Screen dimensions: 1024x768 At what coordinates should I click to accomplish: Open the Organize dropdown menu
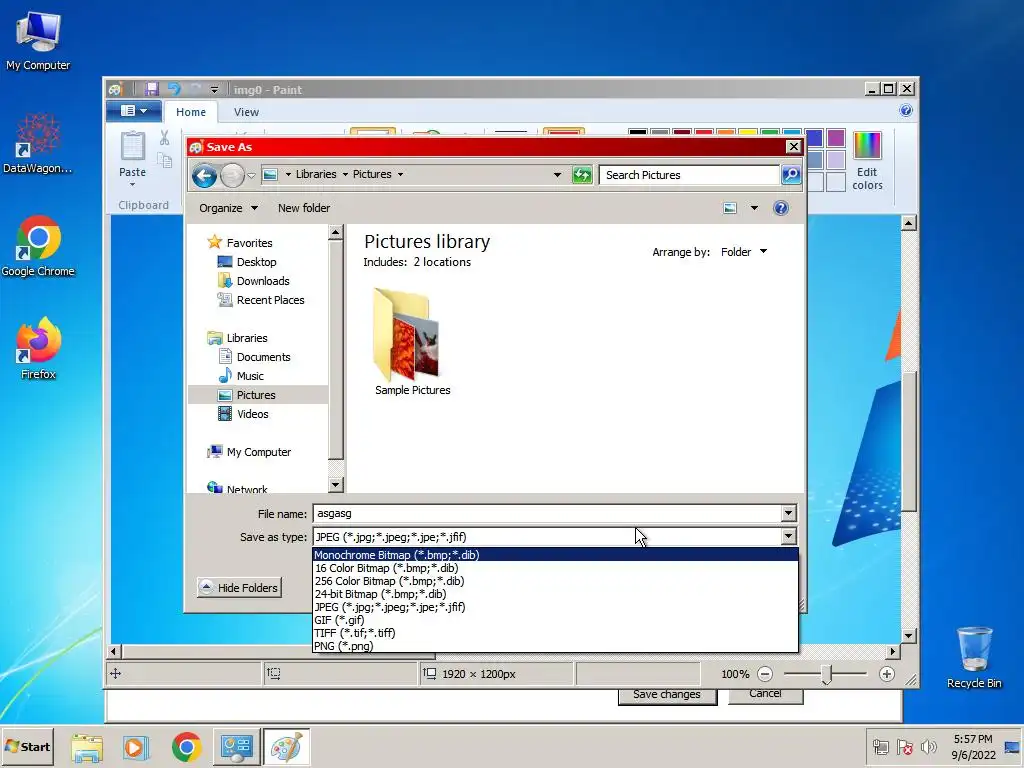pos(229,208)
